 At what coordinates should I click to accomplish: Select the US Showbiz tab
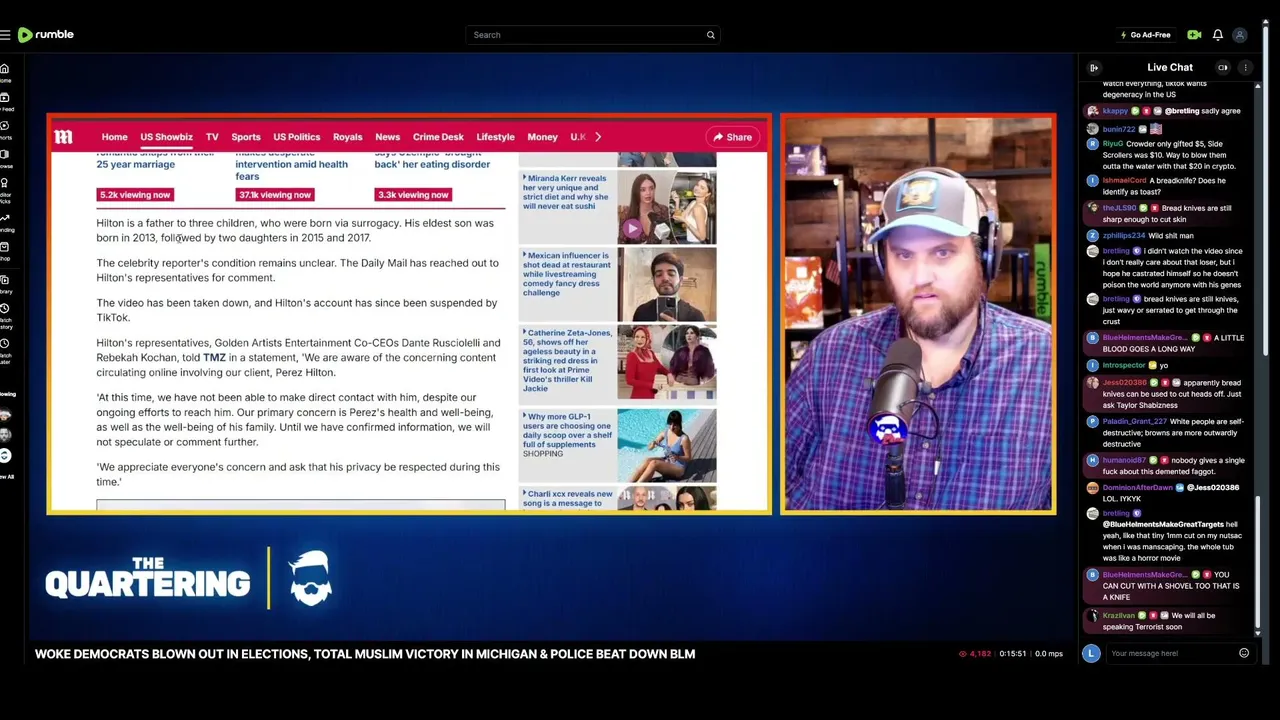click(x=167, y=137)
